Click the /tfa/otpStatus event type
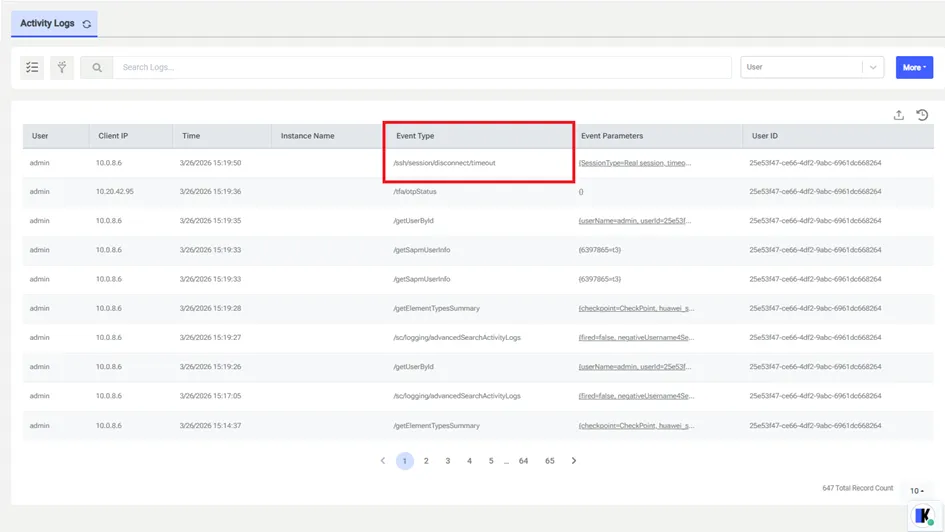This screenshot has width=945, height=532. coord(415,192)
